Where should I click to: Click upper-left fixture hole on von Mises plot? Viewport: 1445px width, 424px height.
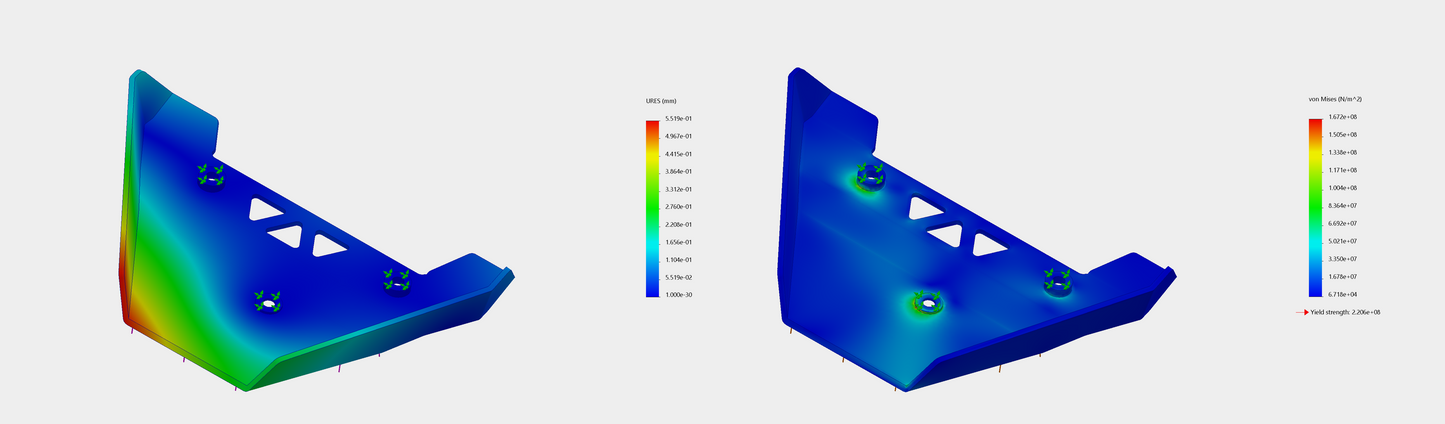click(869, 178)
